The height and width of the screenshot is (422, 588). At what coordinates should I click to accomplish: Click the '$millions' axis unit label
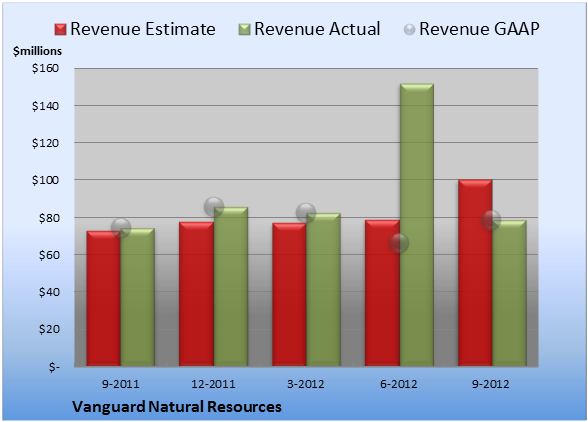(x=37, y=51)
